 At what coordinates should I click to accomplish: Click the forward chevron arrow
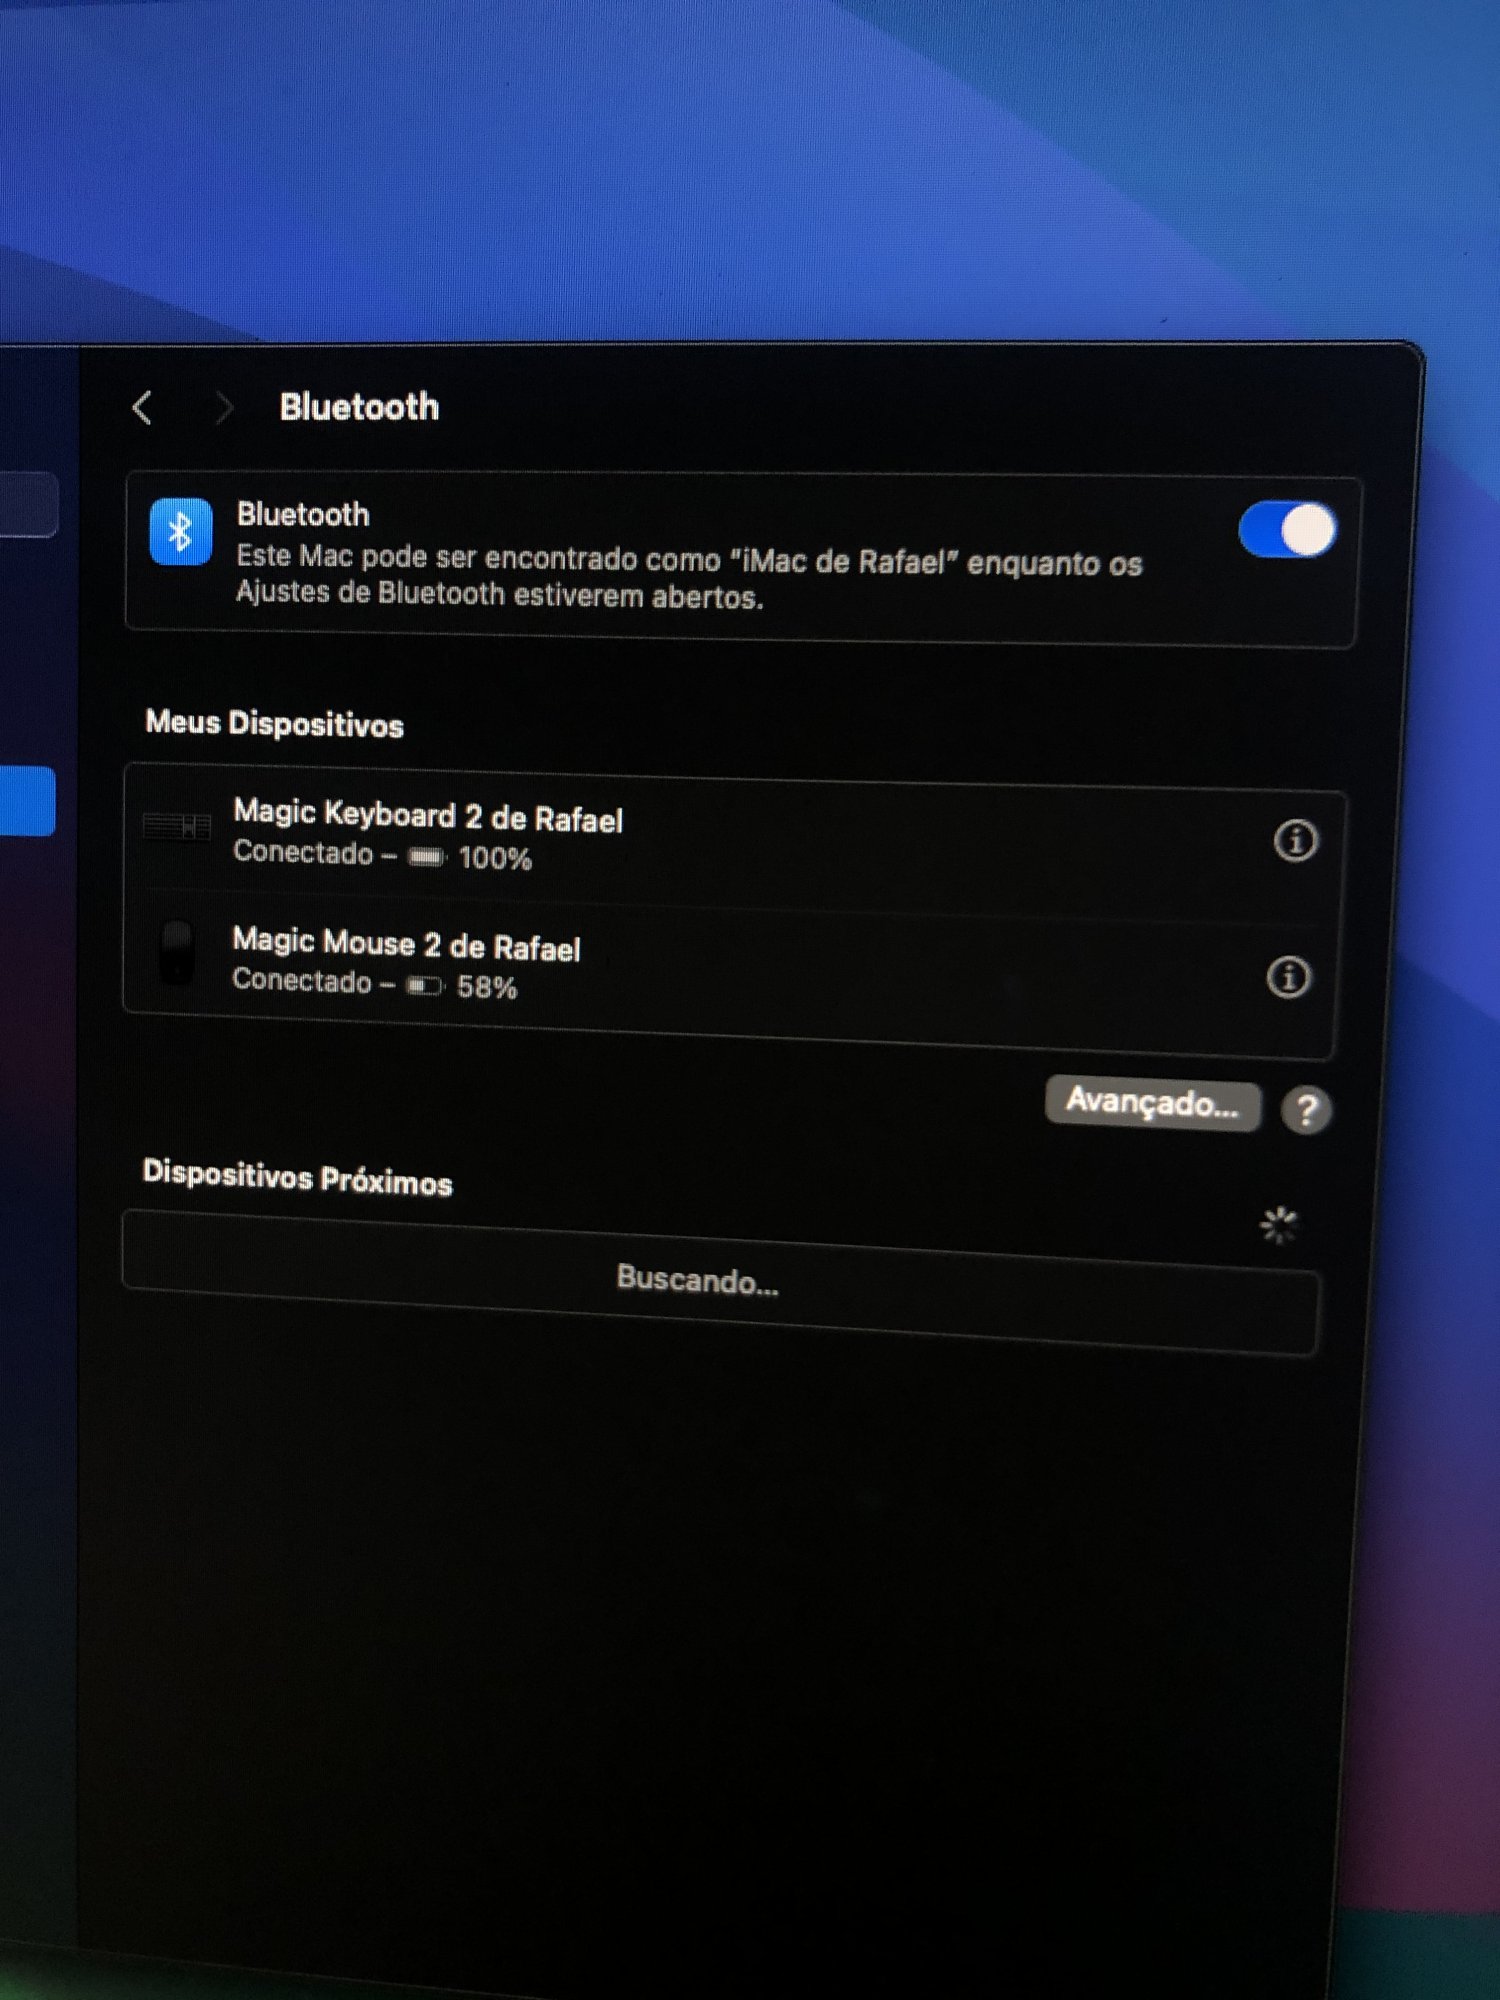point(225,408)
